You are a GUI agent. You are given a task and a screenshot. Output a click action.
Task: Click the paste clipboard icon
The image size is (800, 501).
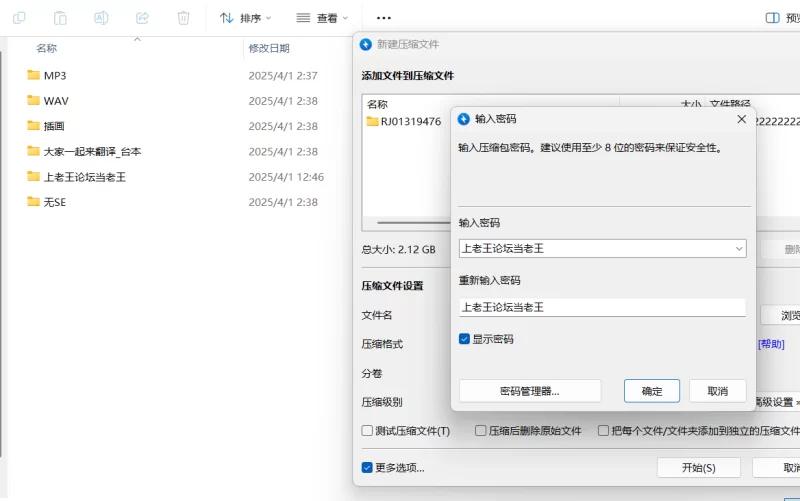[x=60, y=18]
